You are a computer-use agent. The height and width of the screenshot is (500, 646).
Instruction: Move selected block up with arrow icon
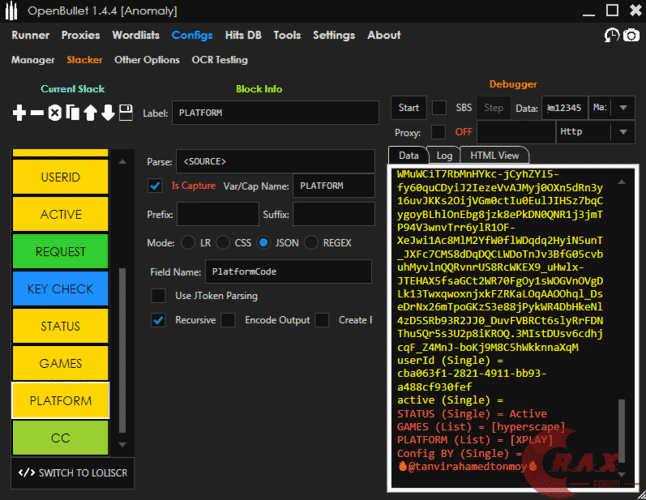tap(90, 113)
